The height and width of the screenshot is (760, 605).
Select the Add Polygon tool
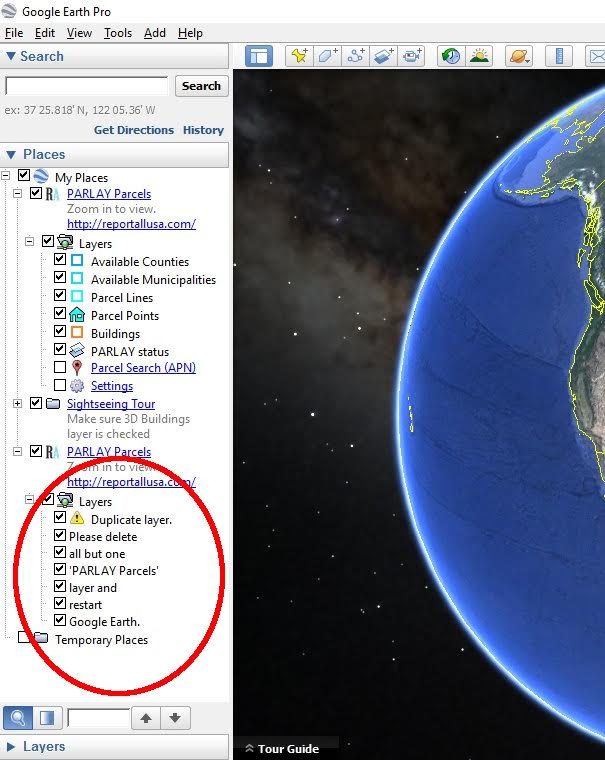click(x=327, y=56)
